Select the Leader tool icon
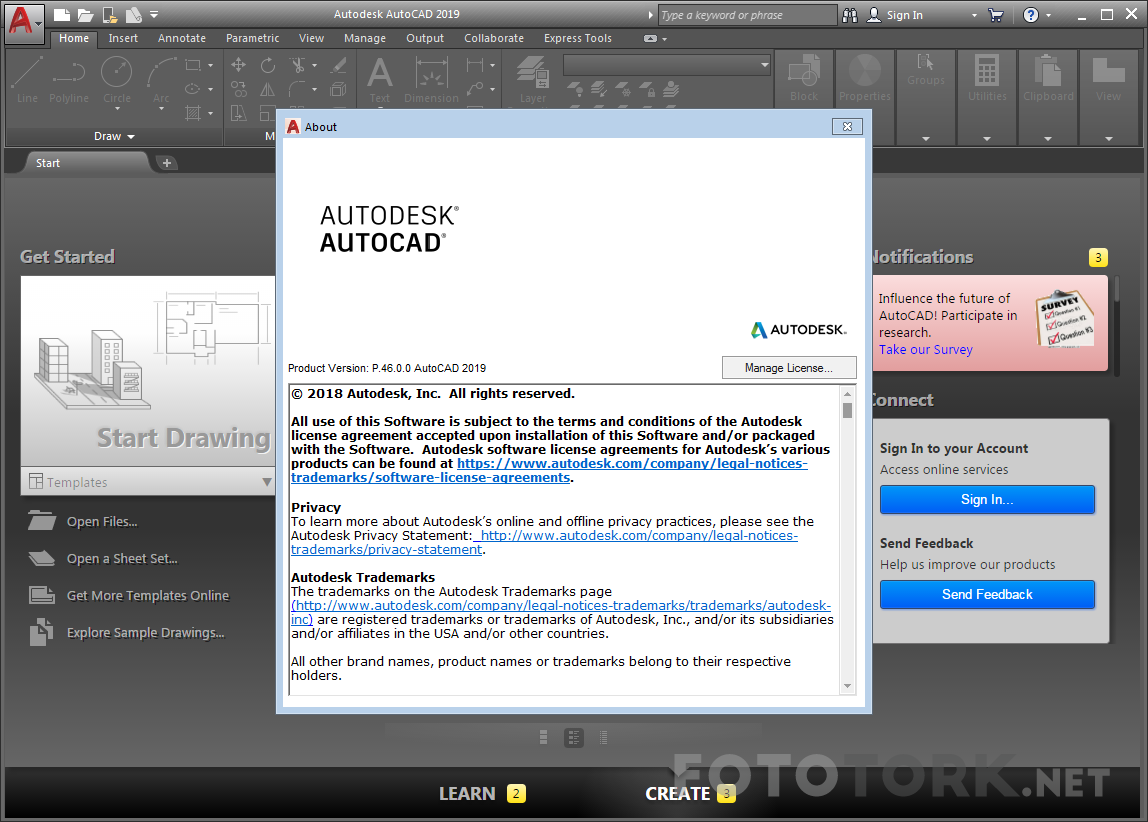 [475, 89]
